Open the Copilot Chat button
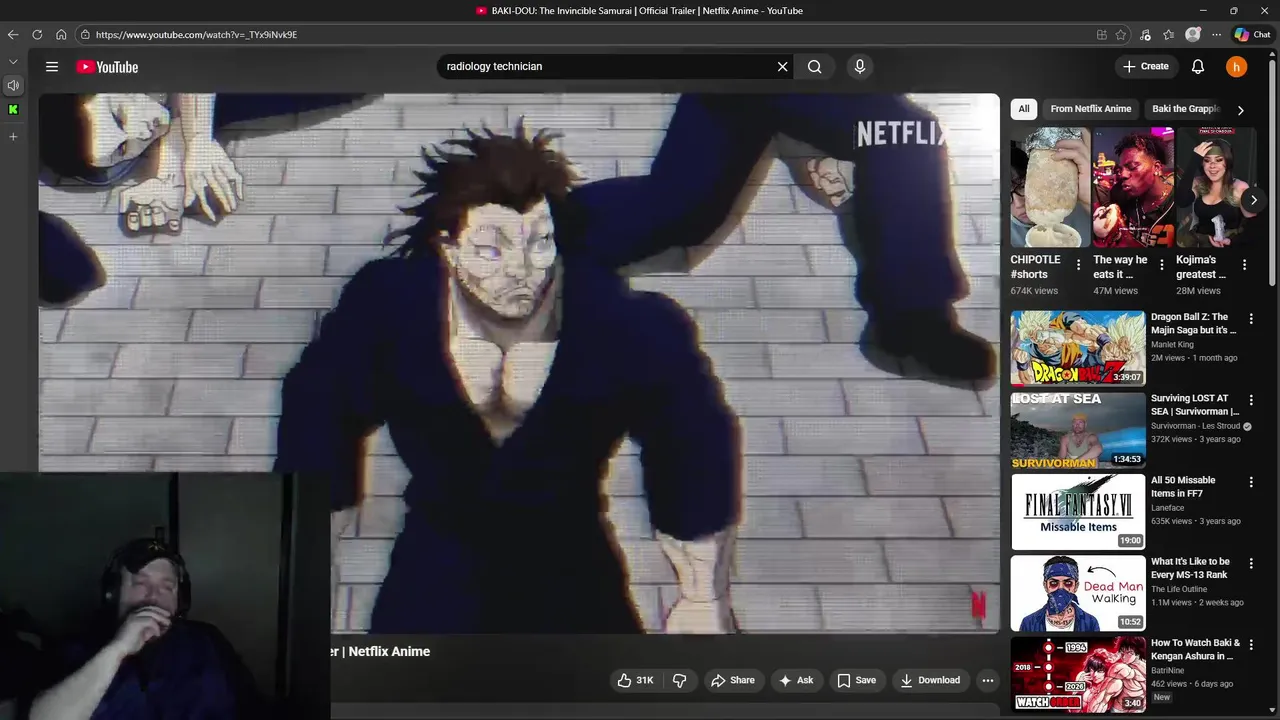The height and width of the screenshot is (720, 1280). [x=1252, y=34]
